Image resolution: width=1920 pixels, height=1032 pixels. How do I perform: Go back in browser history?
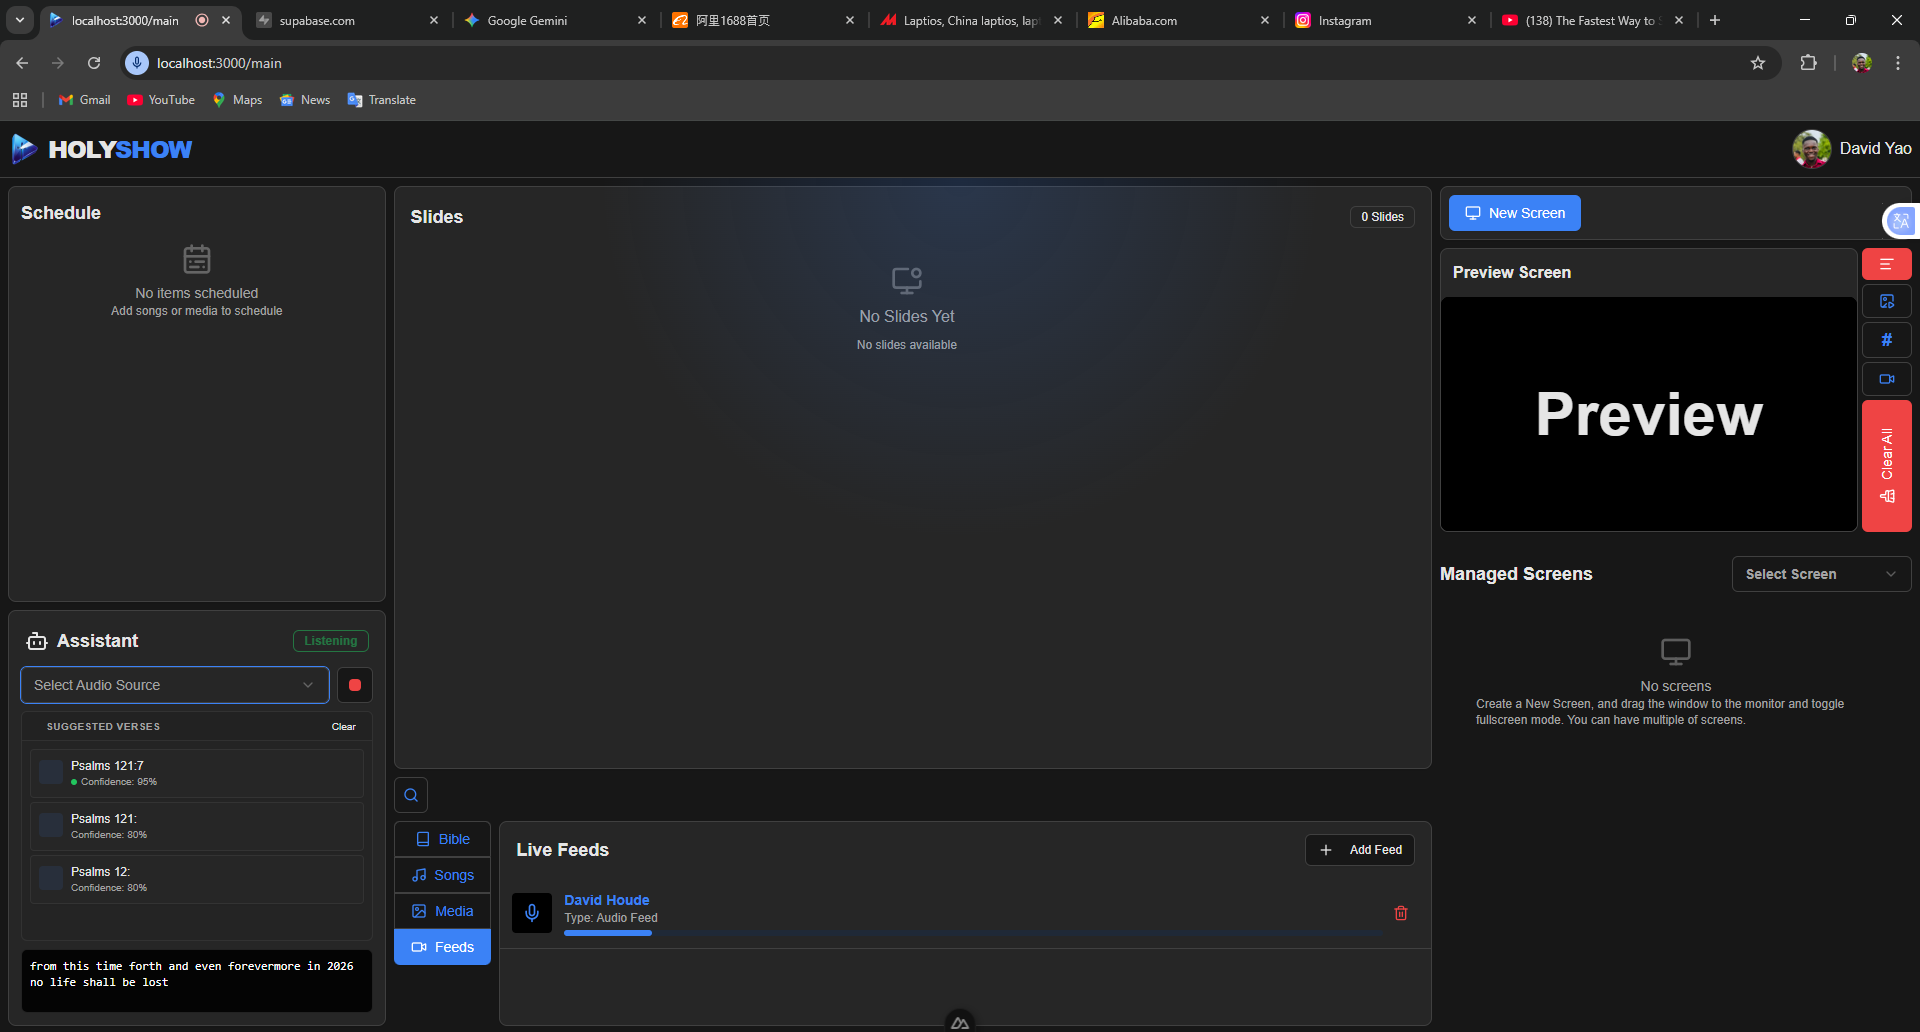[22, 63]
